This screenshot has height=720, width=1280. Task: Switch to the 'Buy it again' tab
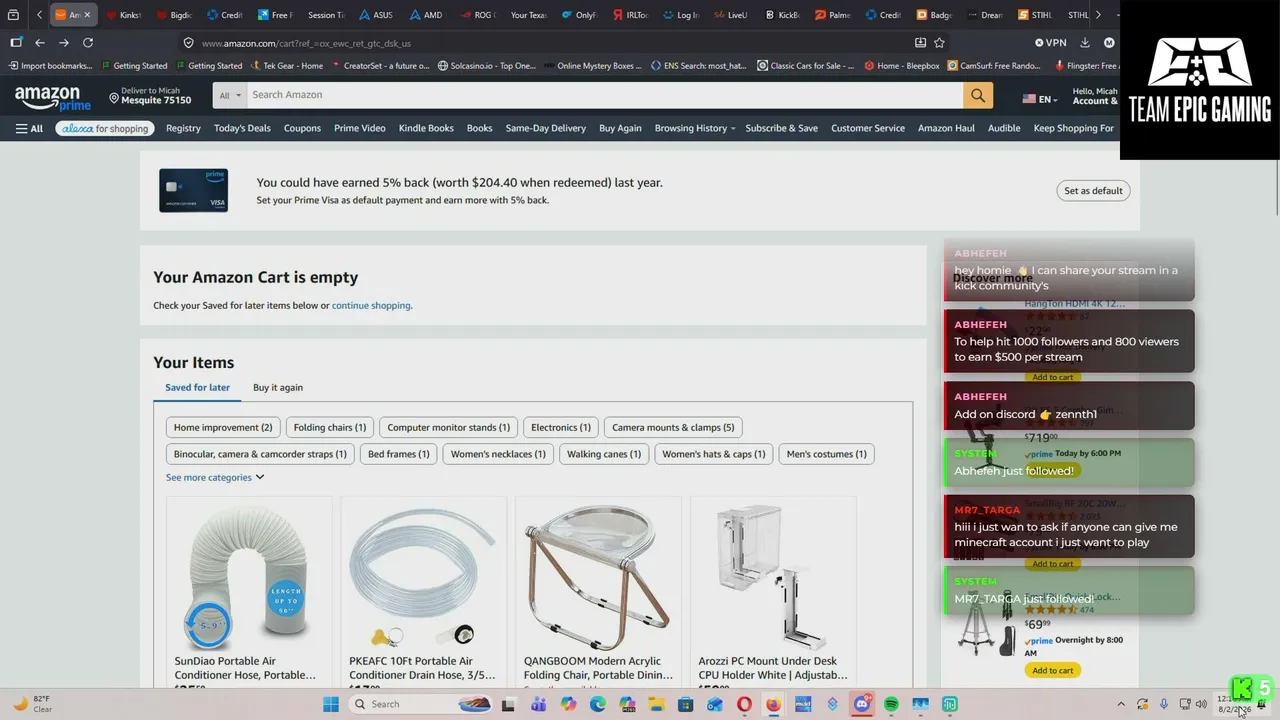tap(278, 387)
